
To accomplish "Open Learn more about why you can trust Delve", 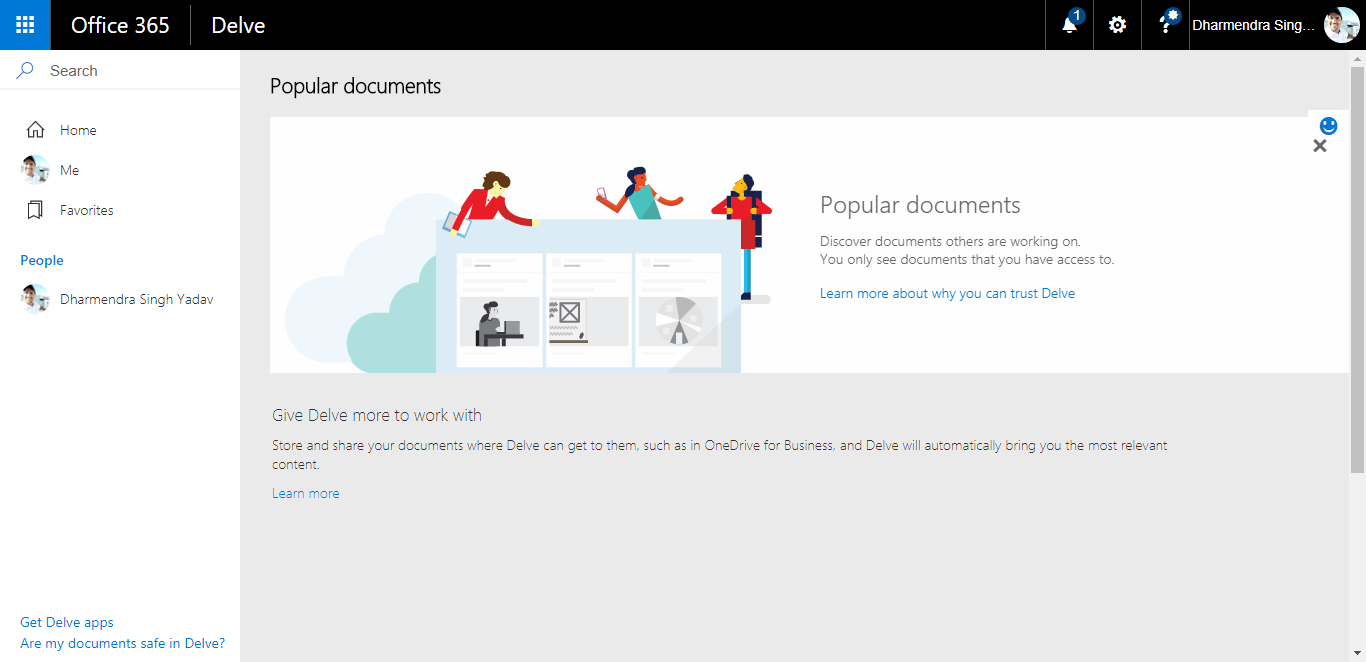I will (947, 293).
